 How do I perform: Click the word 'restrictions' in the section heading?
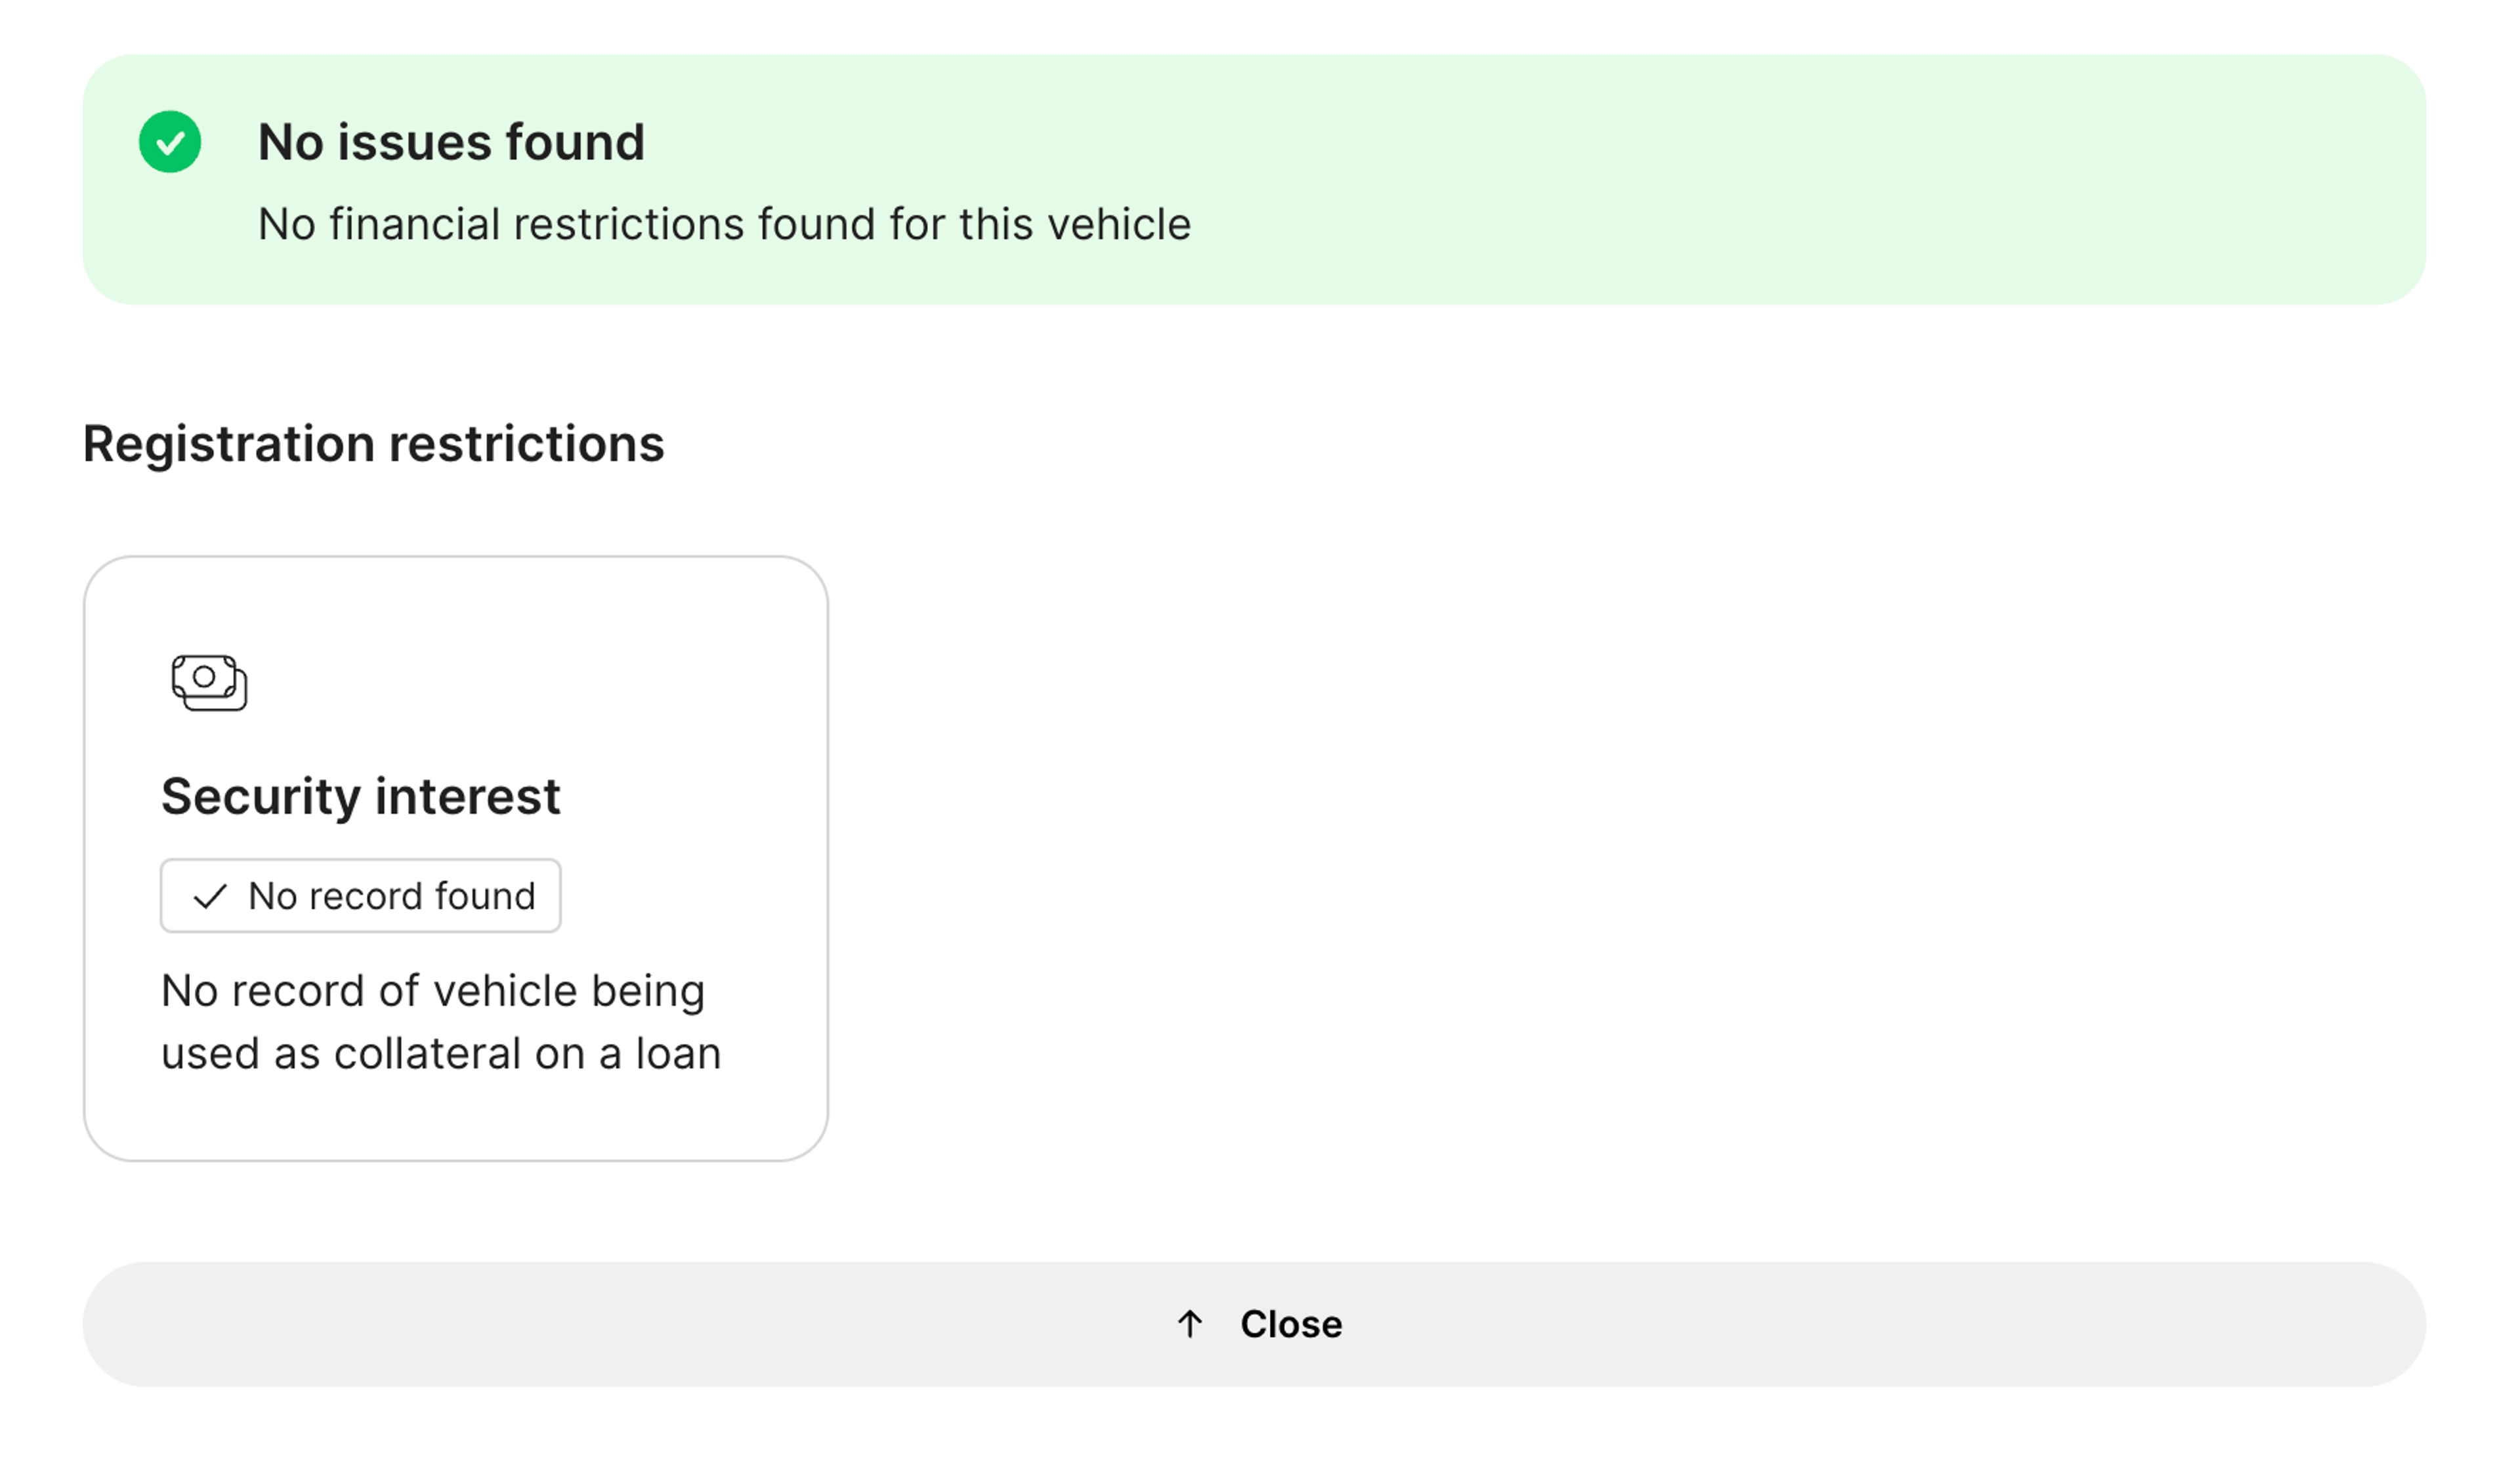pos(526,444)
